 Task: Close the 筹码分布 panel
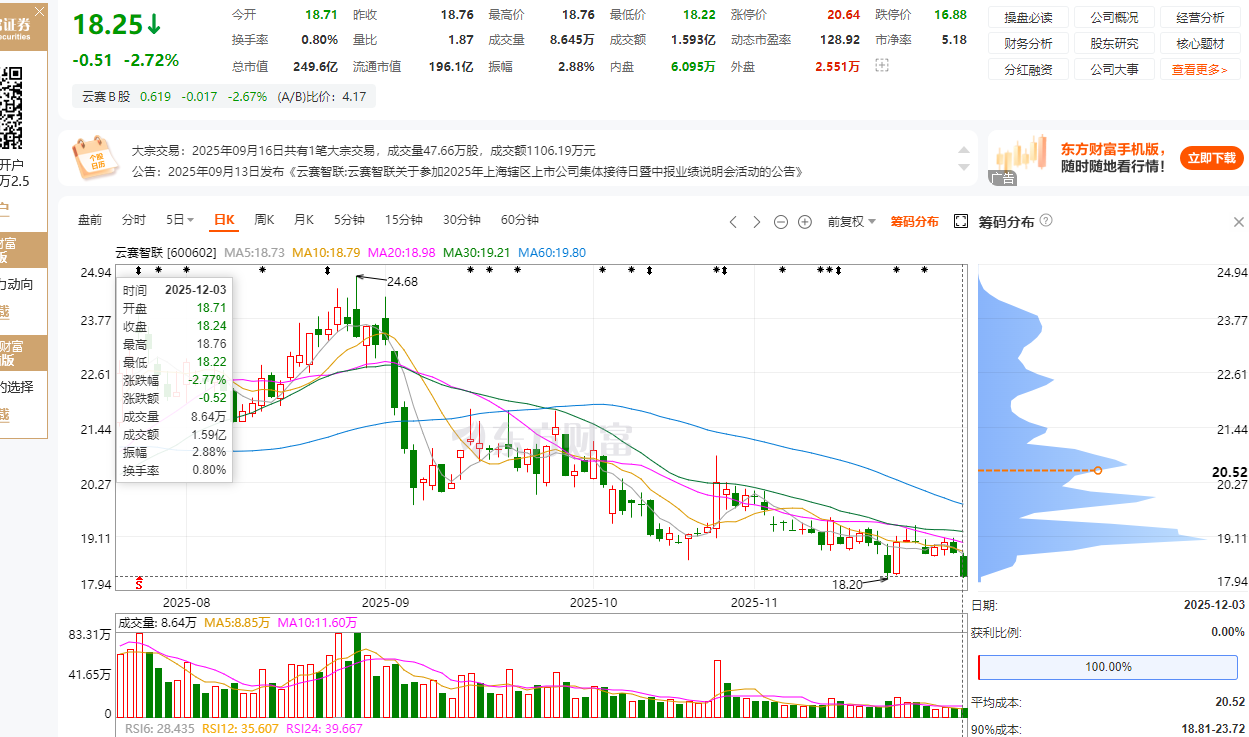[1239, 222]
